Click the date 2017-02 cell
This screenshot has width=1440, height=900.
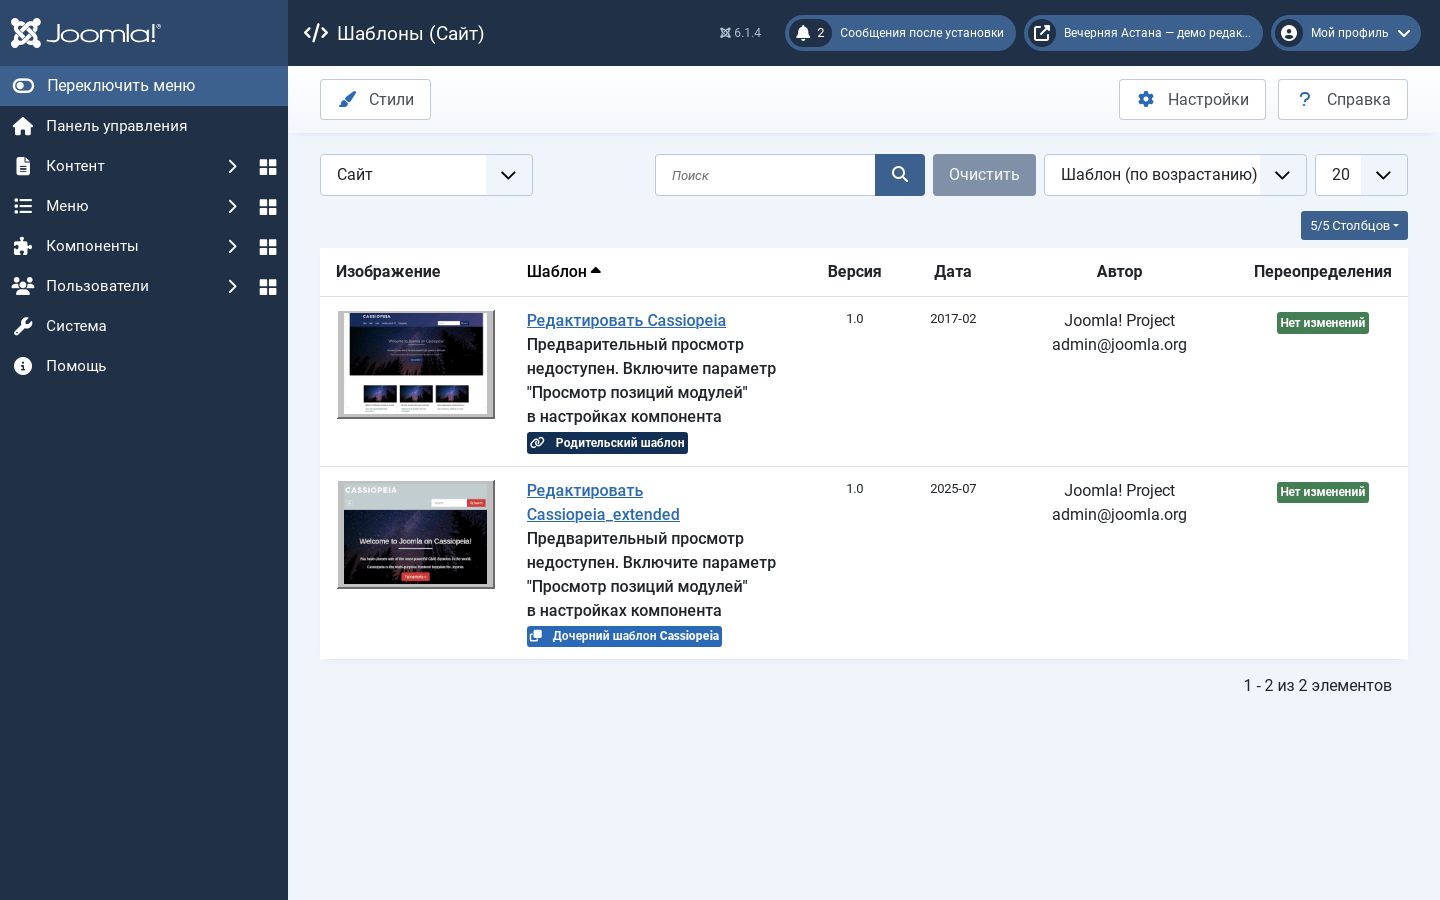[953, 319]
